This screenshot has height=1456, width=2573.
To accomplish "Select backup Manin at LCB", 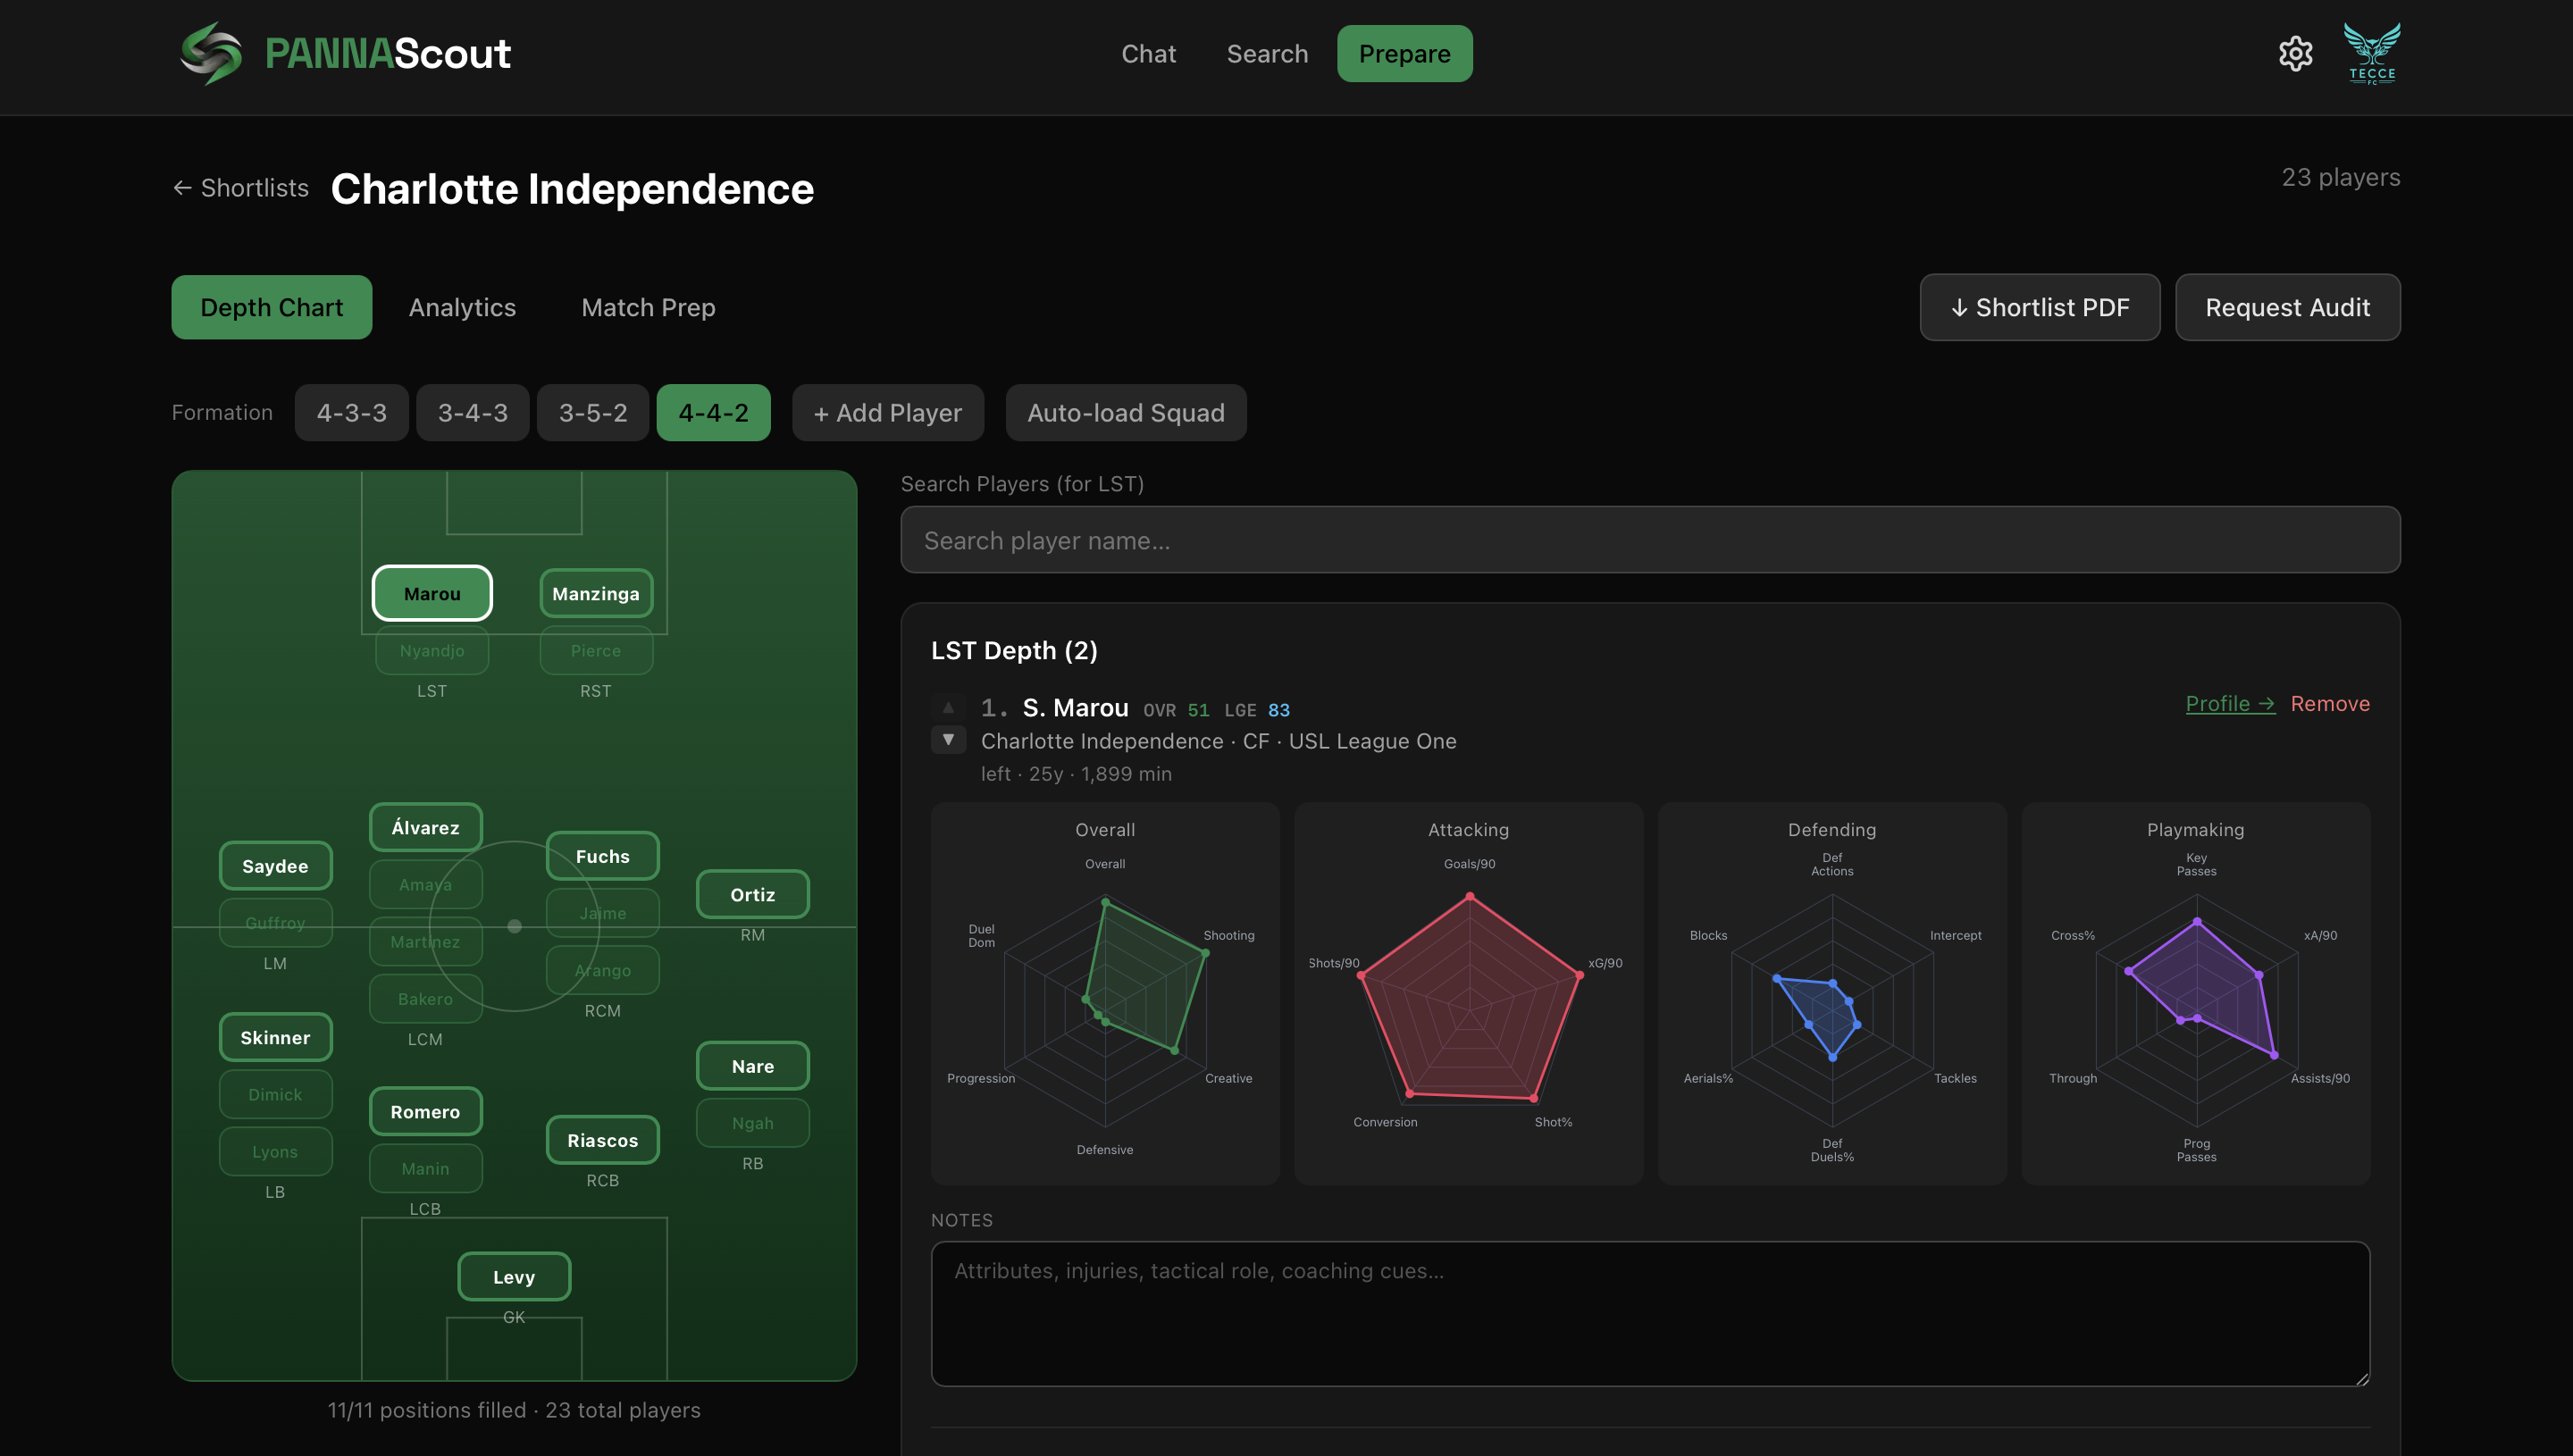I will click(425, 1169).
